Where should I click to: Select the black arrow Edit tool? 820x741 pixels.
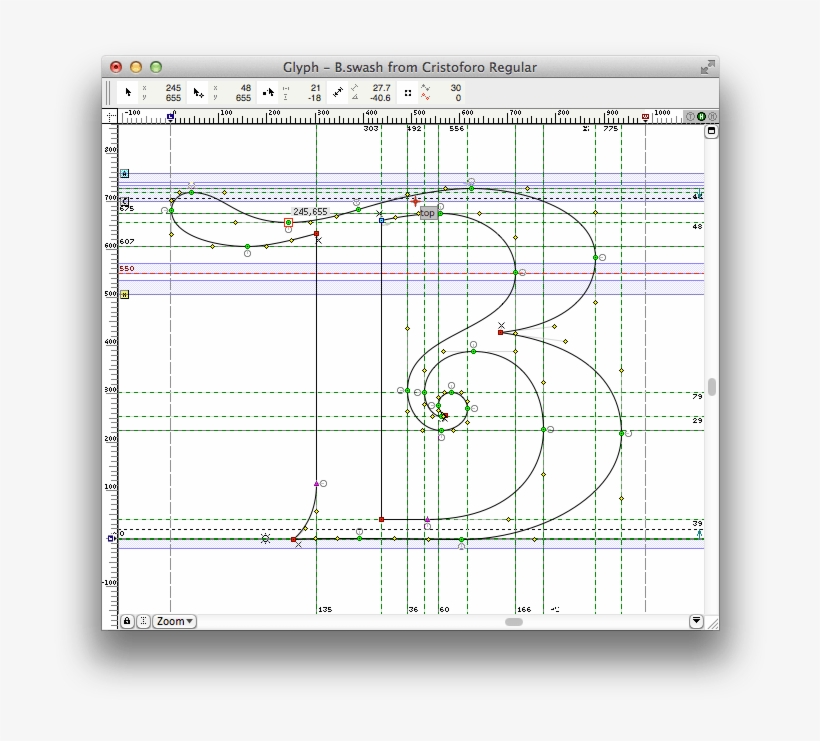tap(130, 92)
